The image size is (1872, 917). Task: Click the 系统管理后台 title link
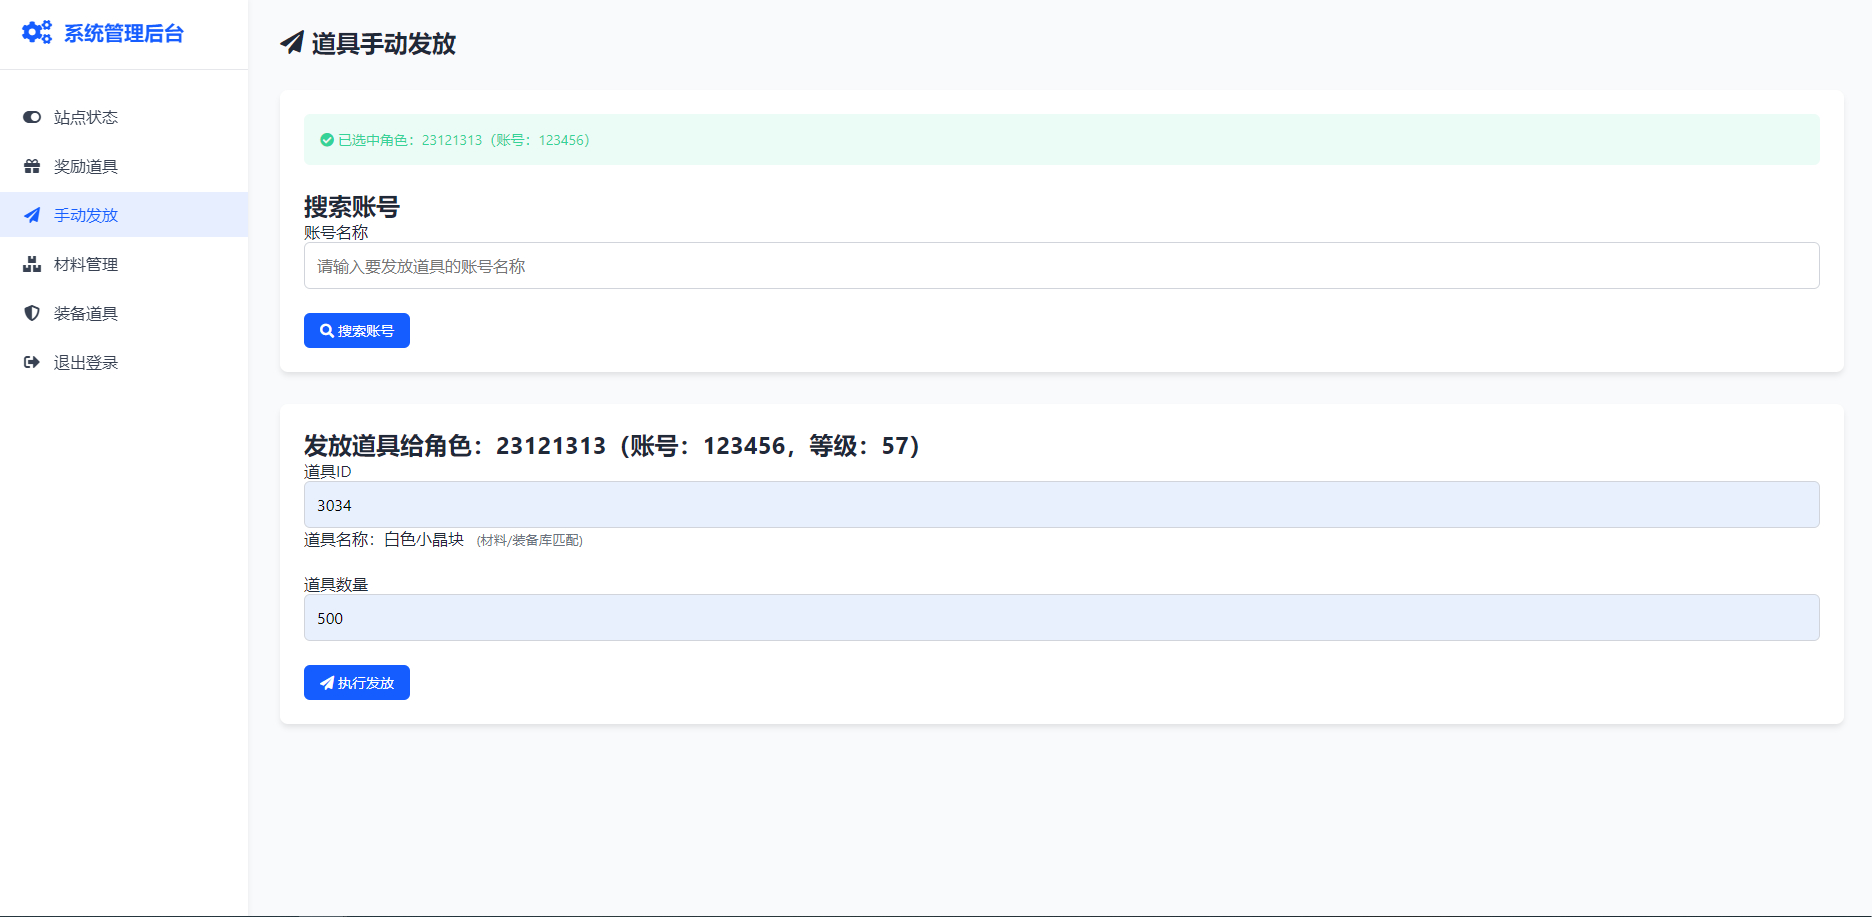124,33
